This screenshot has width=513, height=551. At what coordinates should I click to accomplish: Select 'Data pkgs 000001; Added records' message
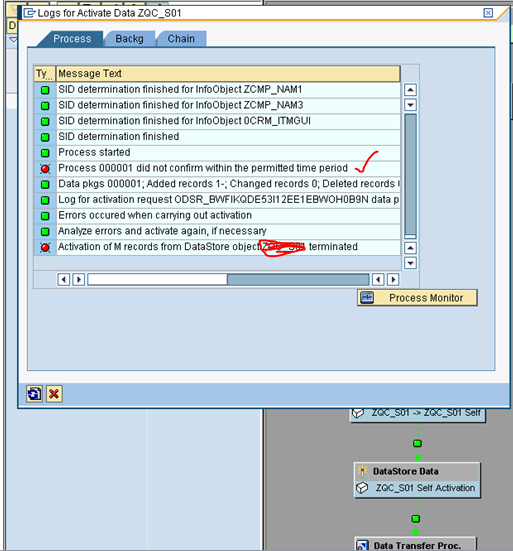tap(228, 184)
